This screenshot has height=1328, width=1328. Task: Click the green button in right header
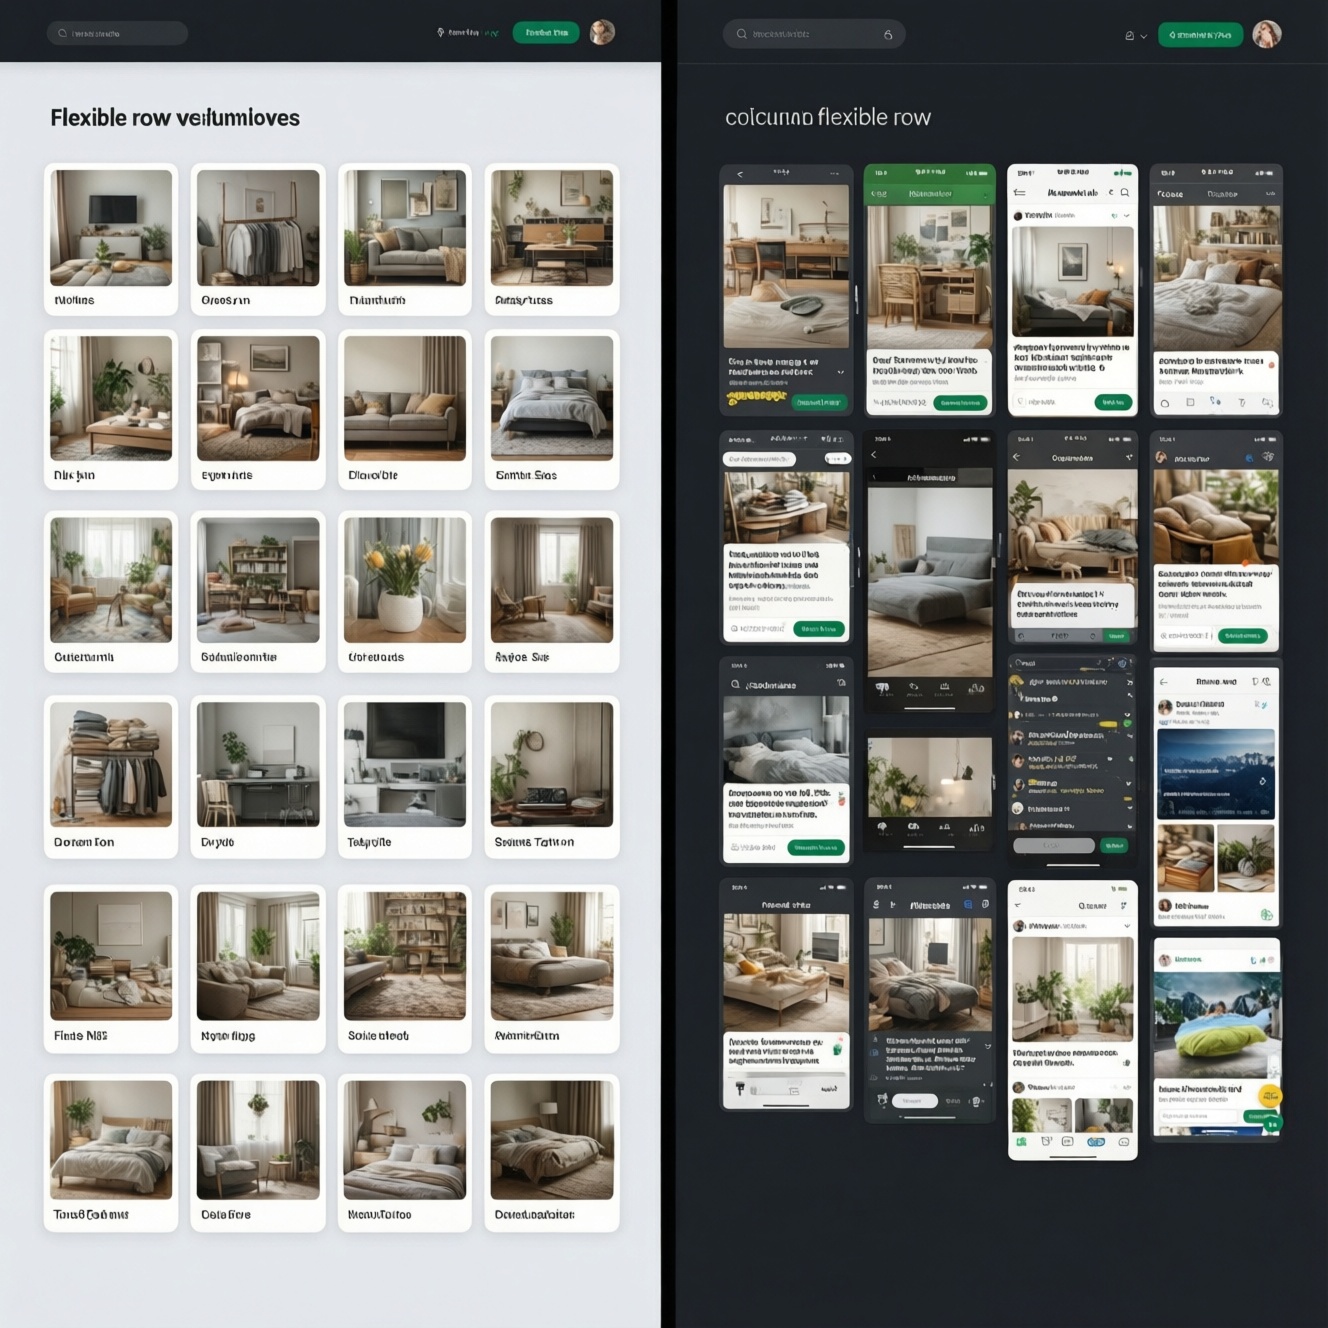1200,35
